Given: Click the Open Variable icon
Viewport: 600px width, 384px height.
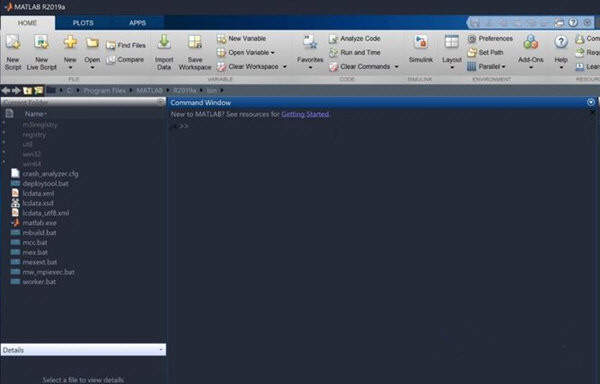Looking at the screenshot, I should click(222, 52).
